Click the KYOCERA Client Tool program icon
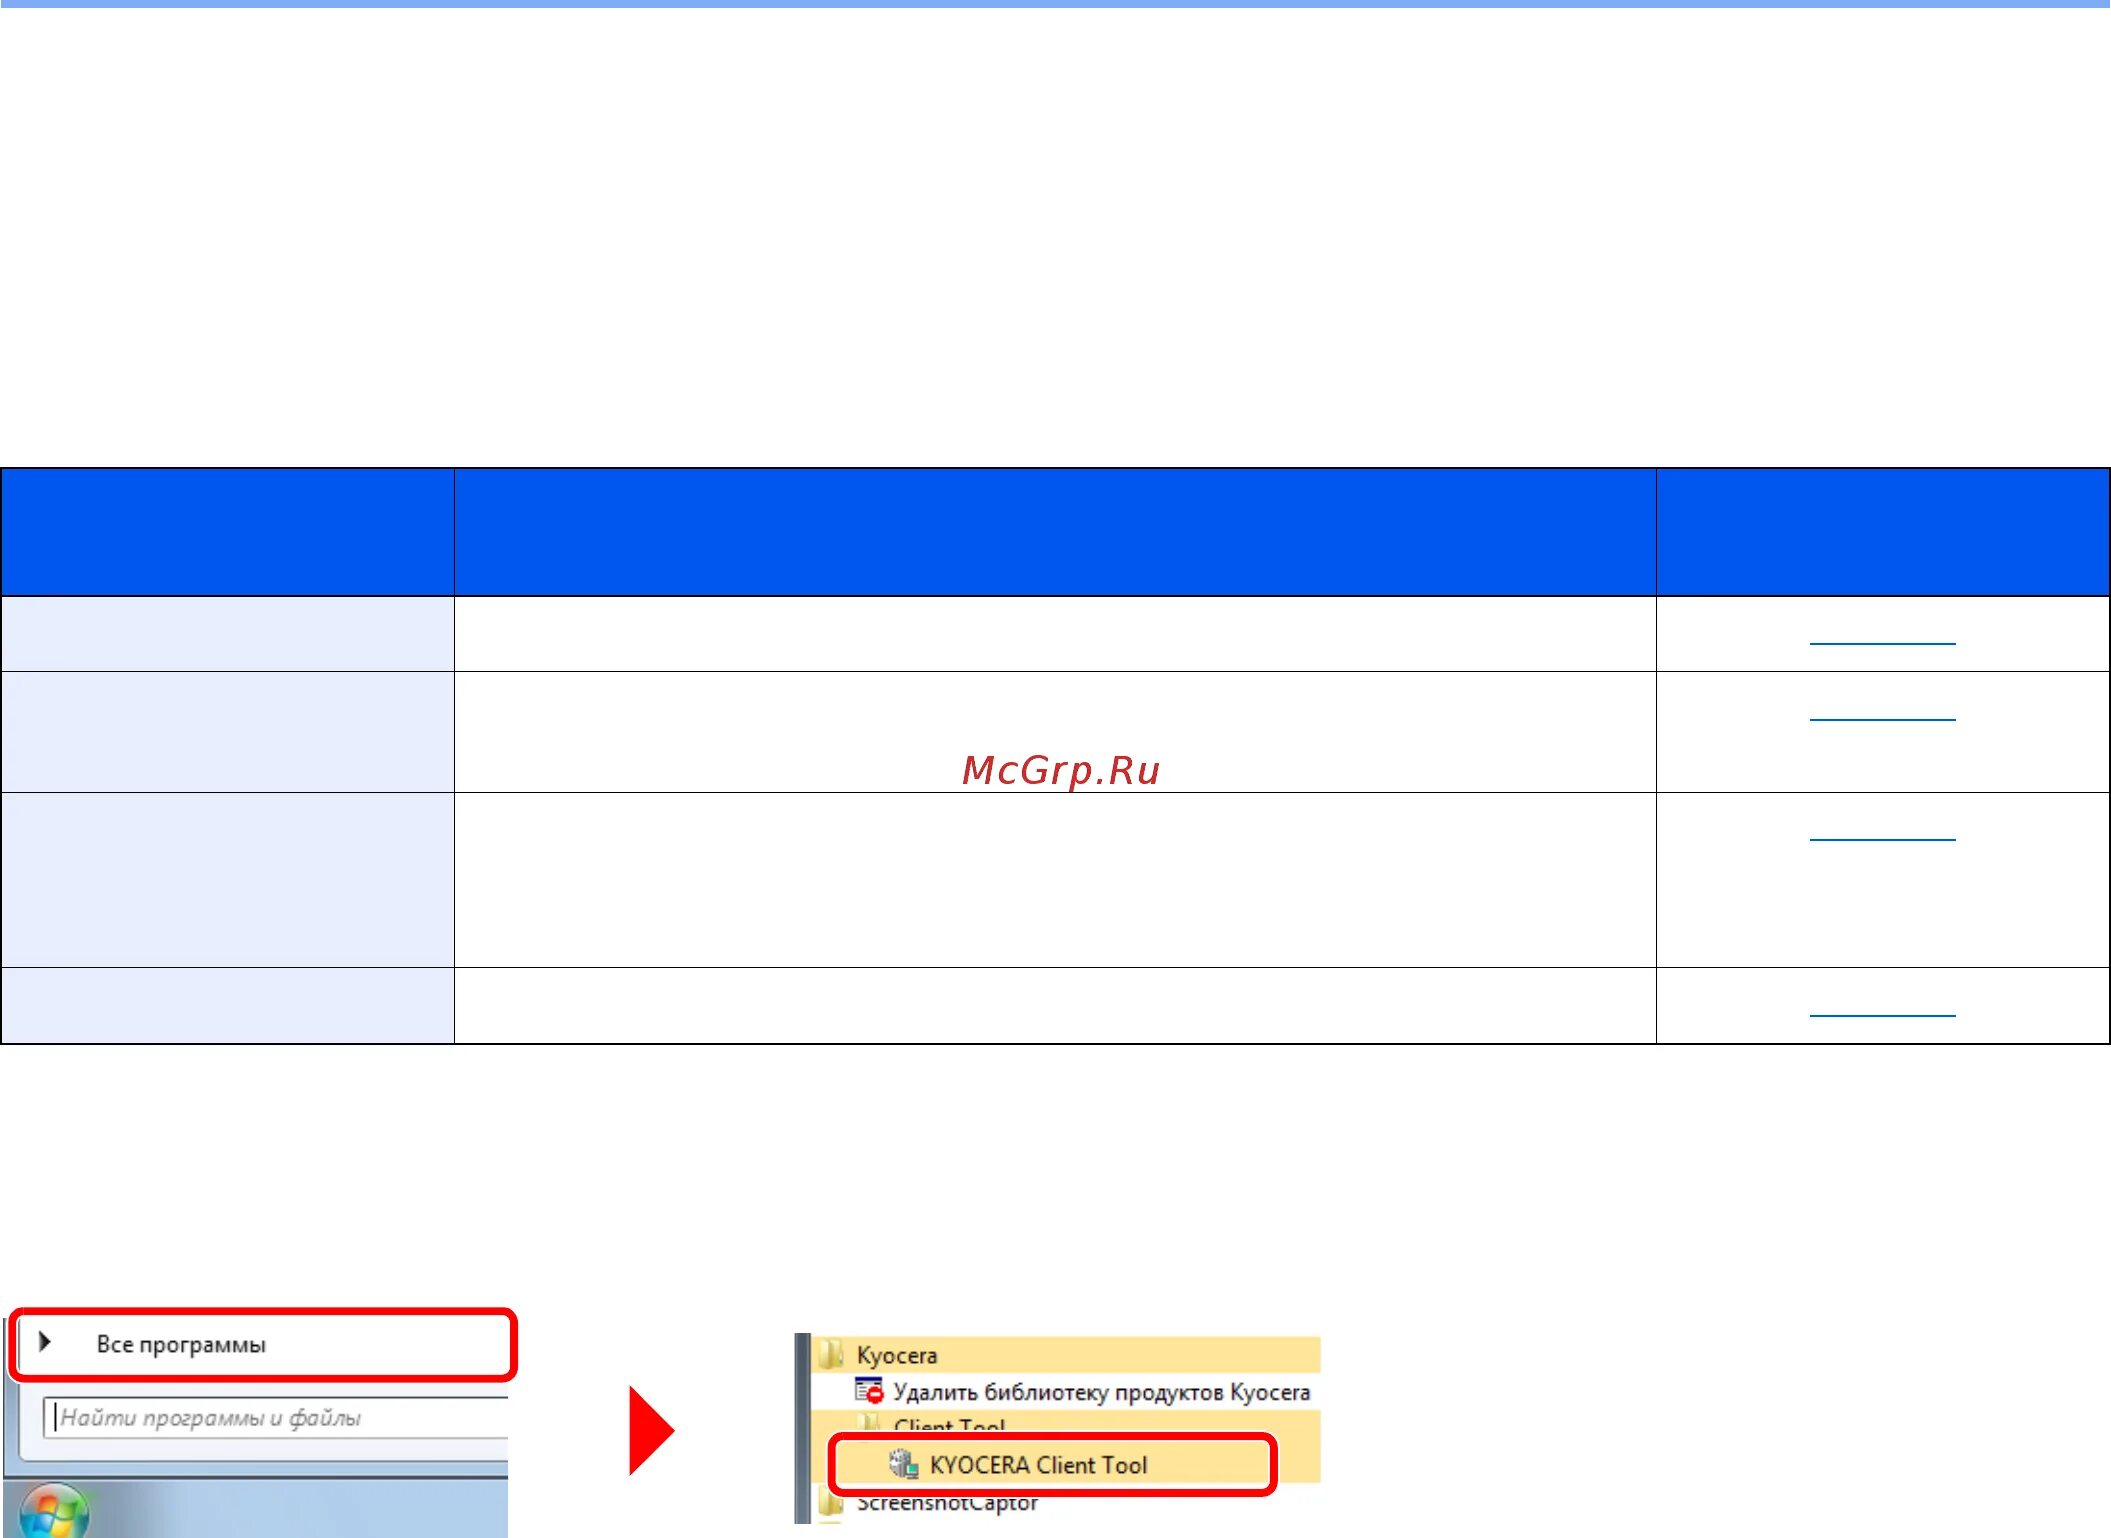Screen dimensions: 2111x1538 click(903, 1464)
